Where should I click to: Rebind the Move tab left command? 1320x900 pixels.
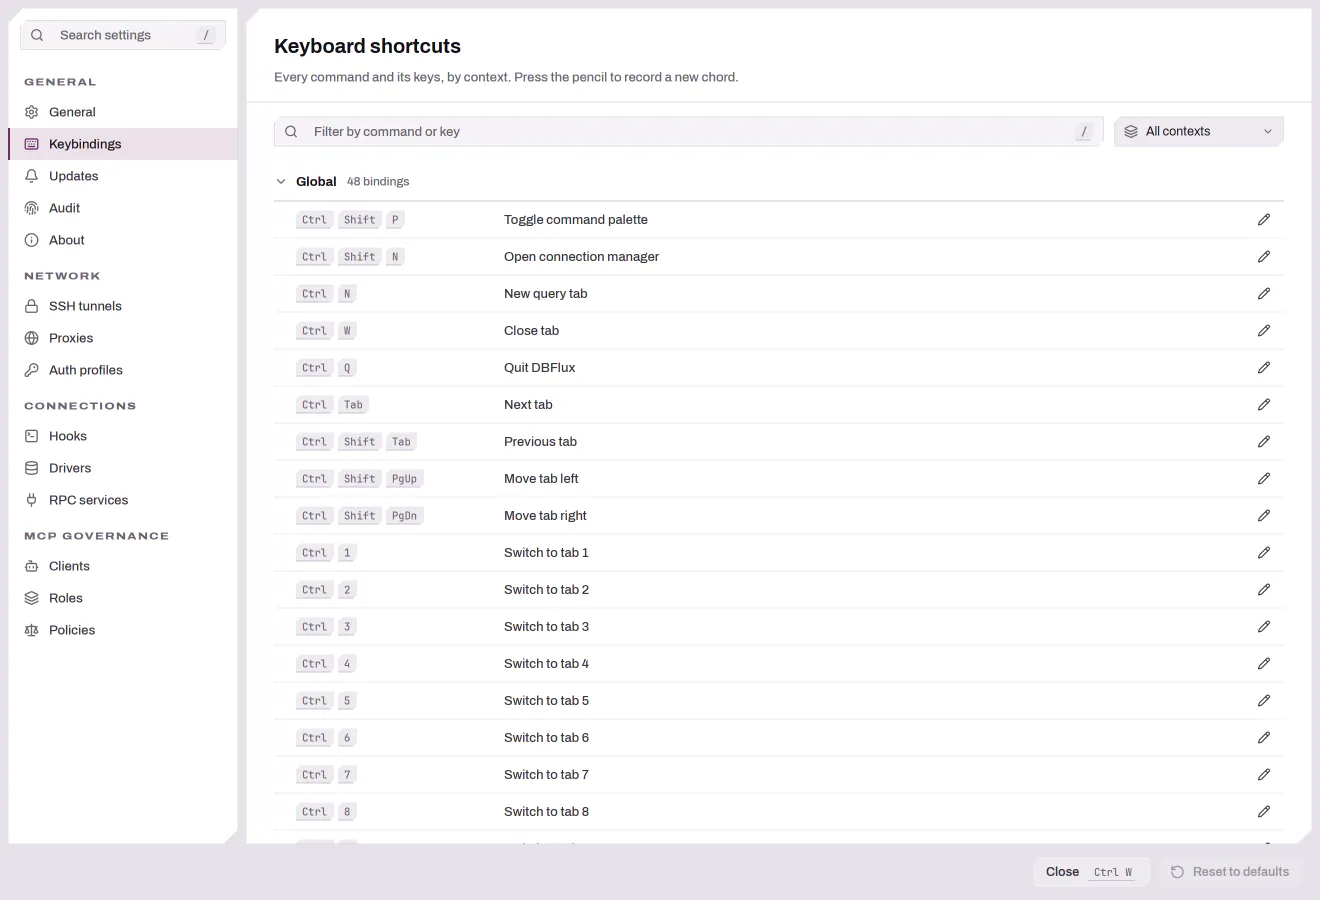coord(1264,479)
